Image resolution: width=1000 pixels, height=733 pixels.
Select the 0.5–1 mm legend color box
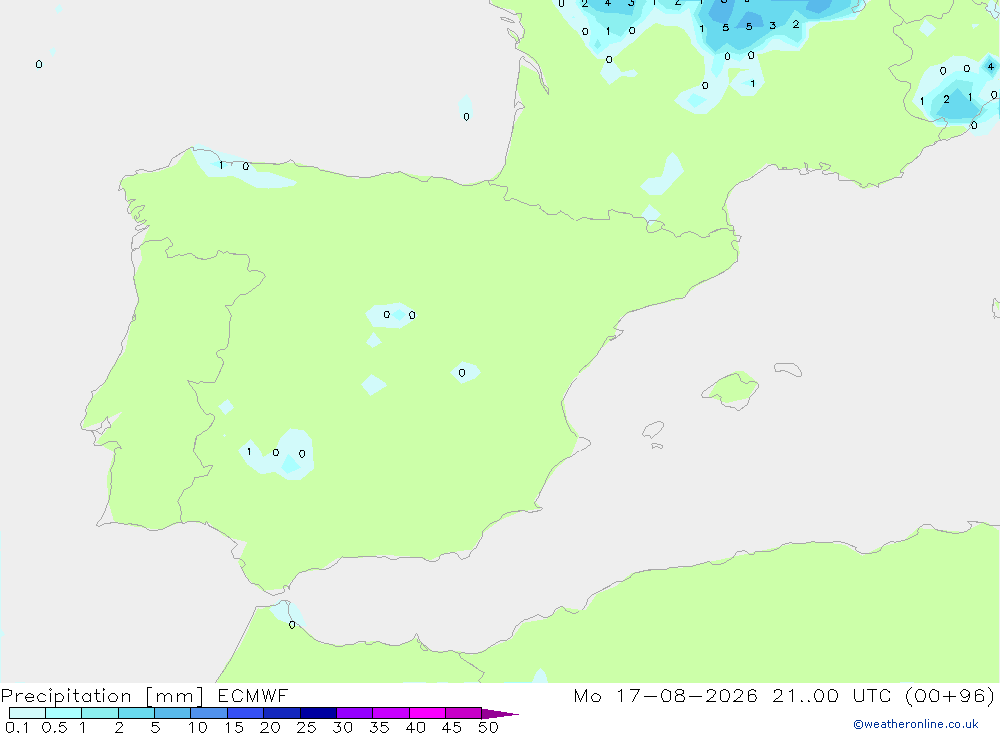[x=63, y=713]
